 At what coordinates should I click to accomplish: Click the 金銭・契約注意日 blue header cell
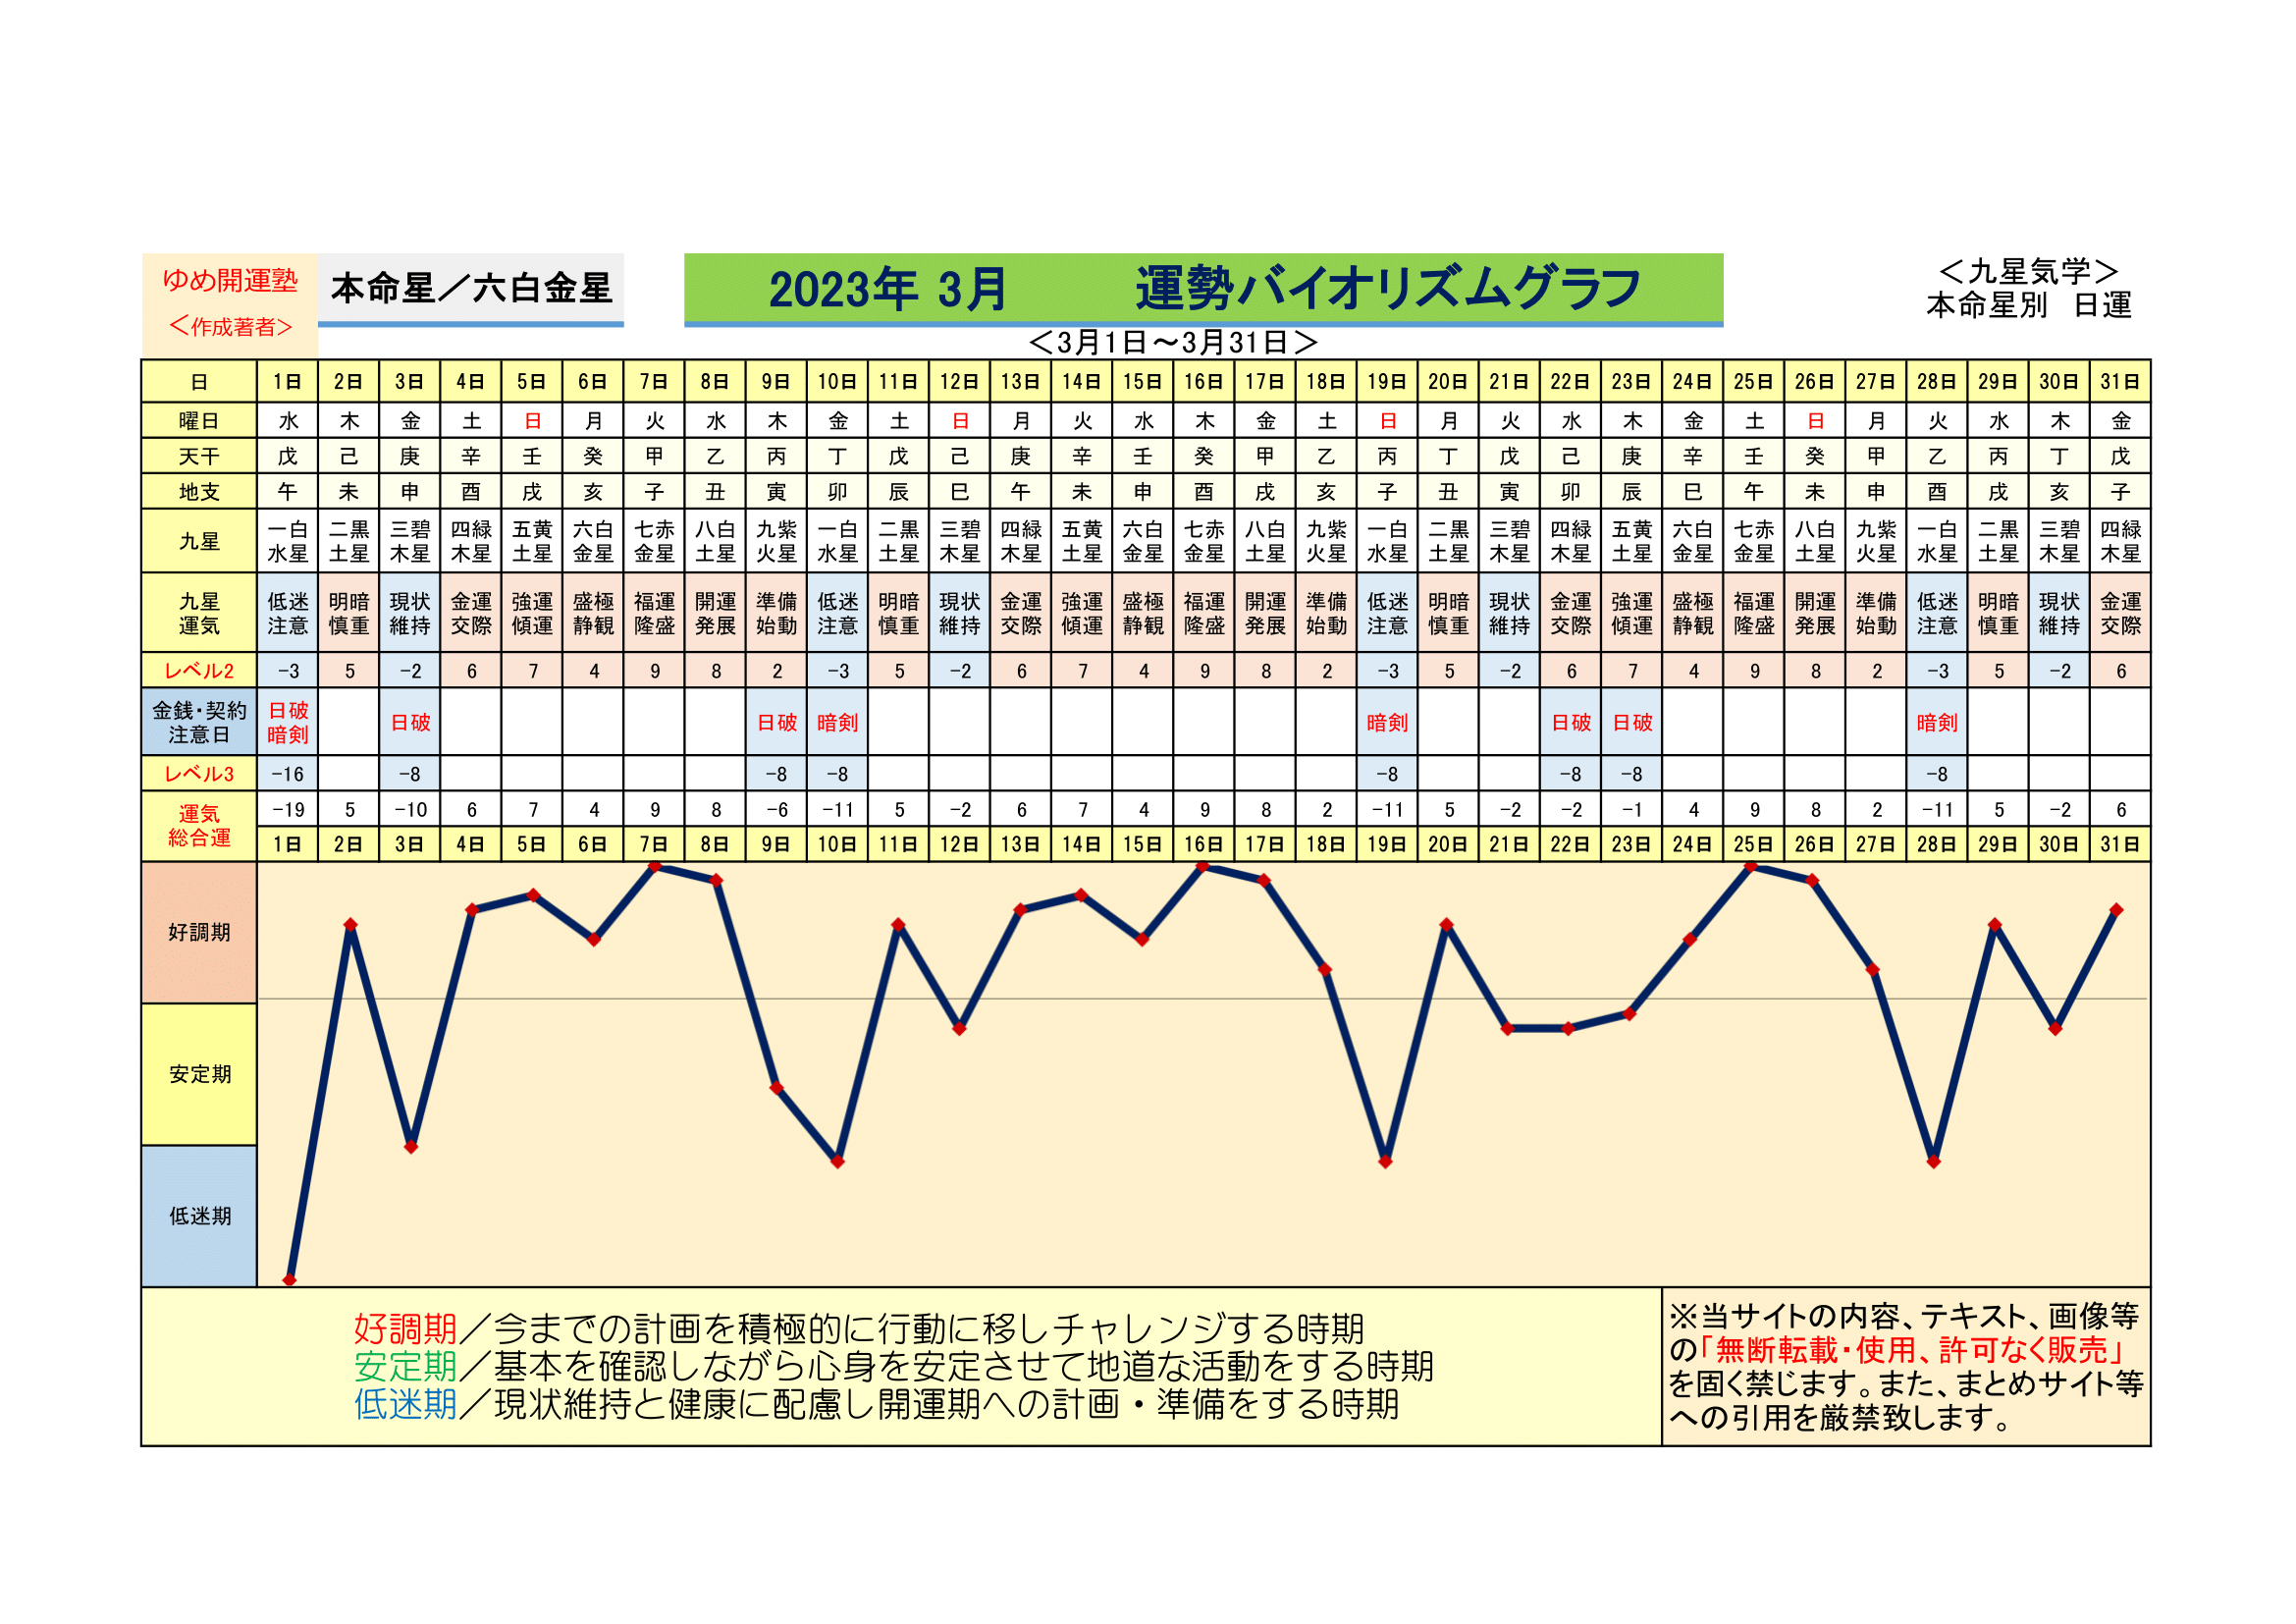click(x=199, y=722)
